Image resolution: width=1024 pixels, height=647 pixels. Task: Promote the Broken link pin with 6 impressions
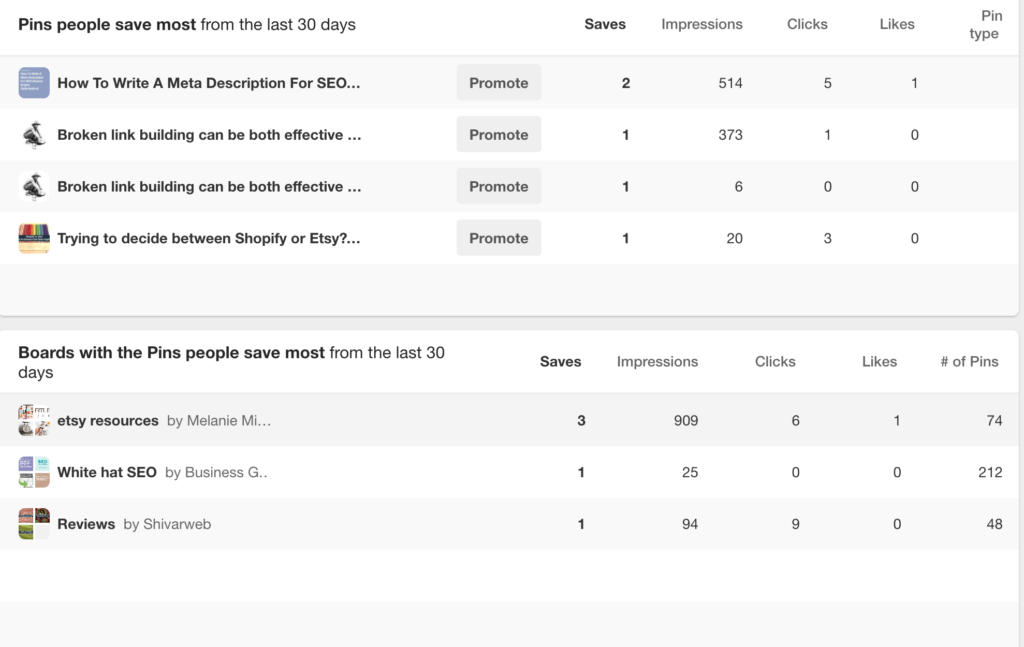tap(498, 187)
